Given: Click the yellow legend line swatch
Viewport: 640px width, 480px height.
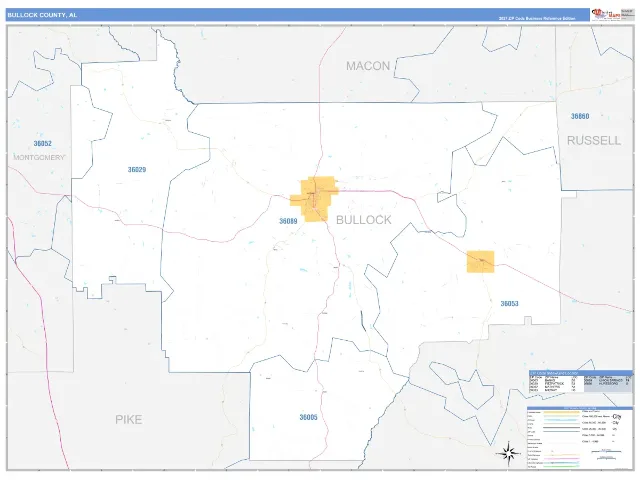Looking at the screenshot, I should coord(562,412).
